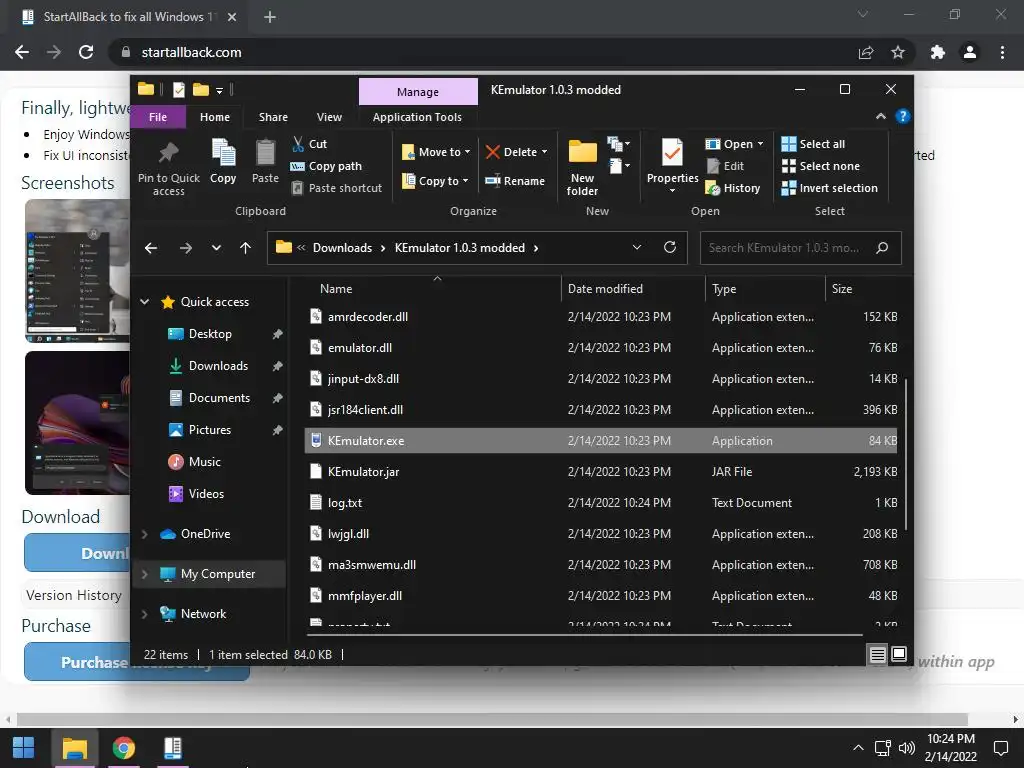This screenshot has width=1024, height=768.
Task: Open Chrome from the taskbar
Action: (123, 748)
